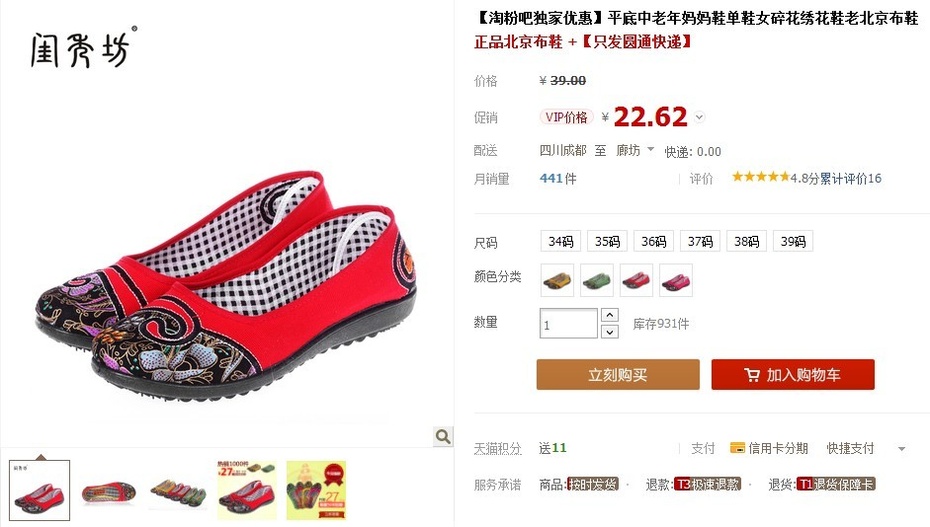Open the 廊坊 delivery destination dropdown
This screenshot has height=527, width=930.
click(x=635, y=151)
